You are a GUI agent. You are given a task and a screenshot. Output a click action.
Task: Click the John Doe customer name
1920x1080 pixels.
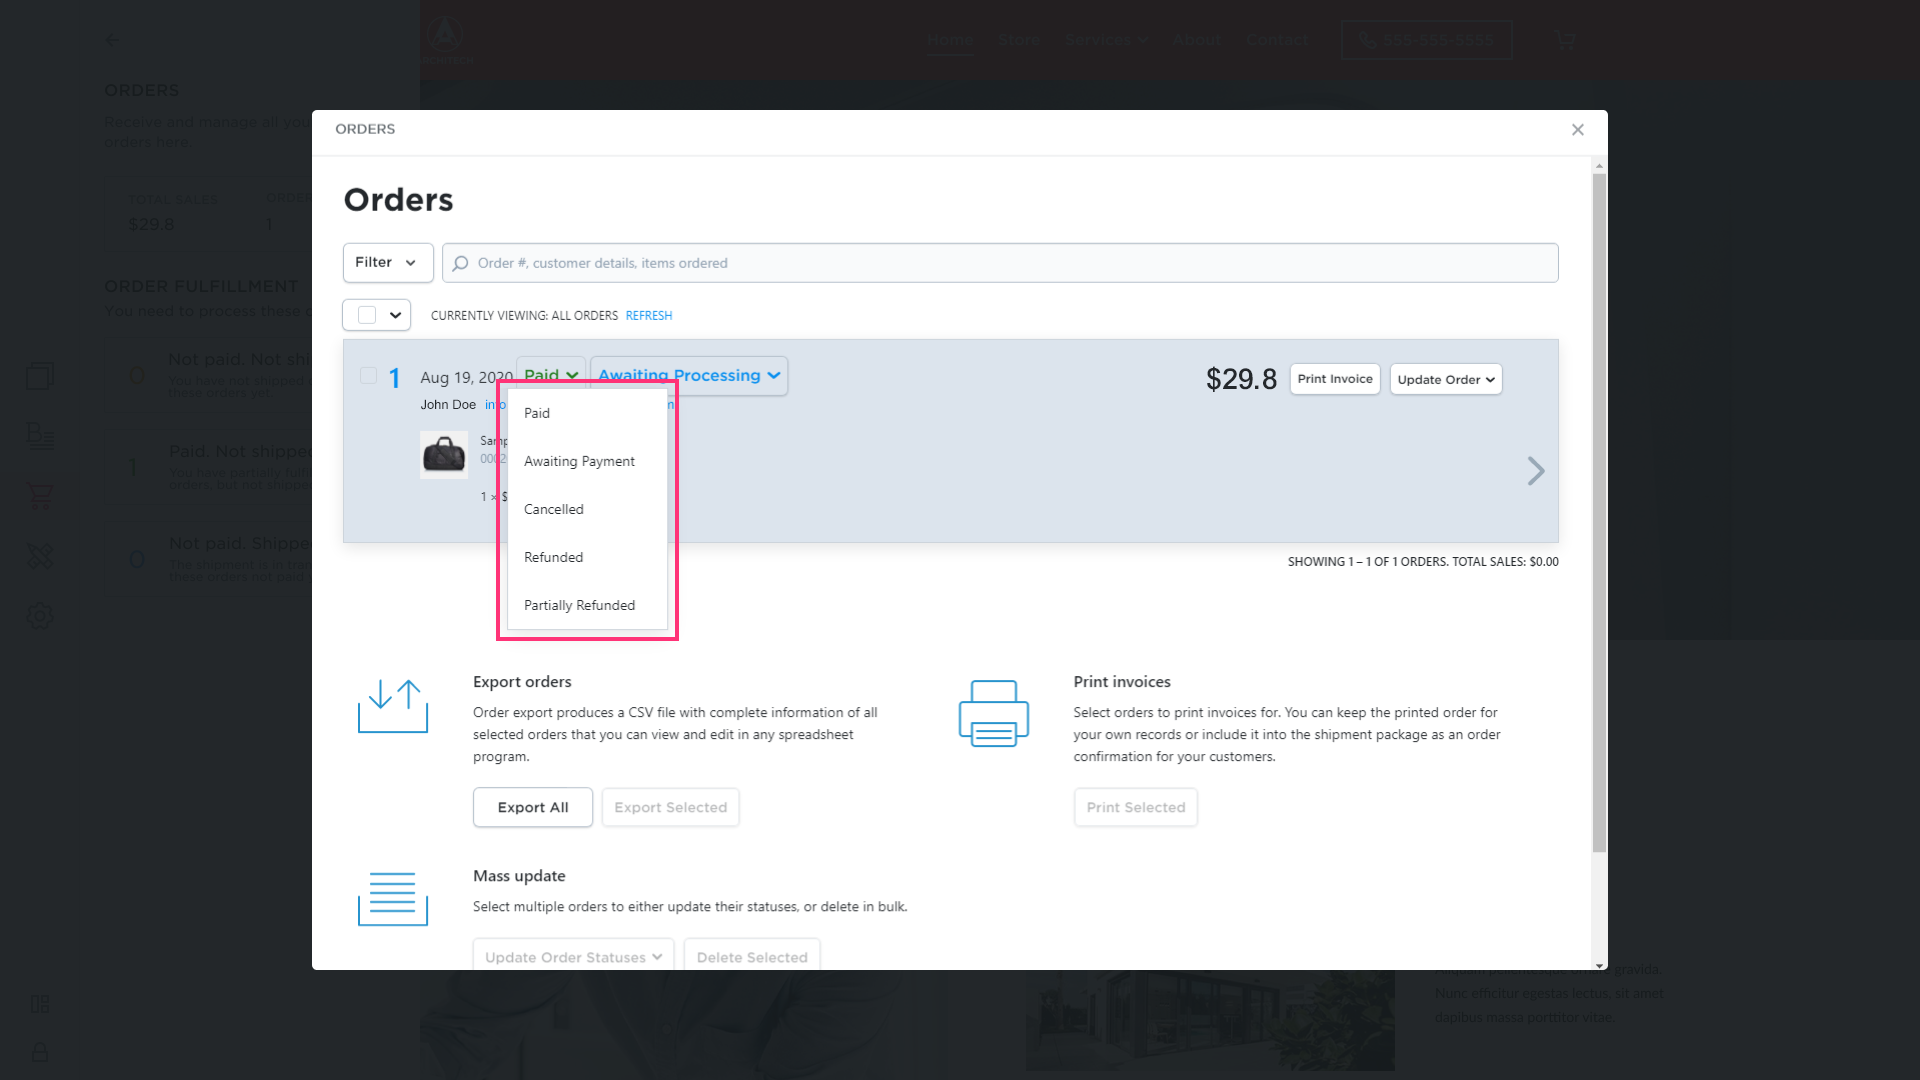pos(448,405)
